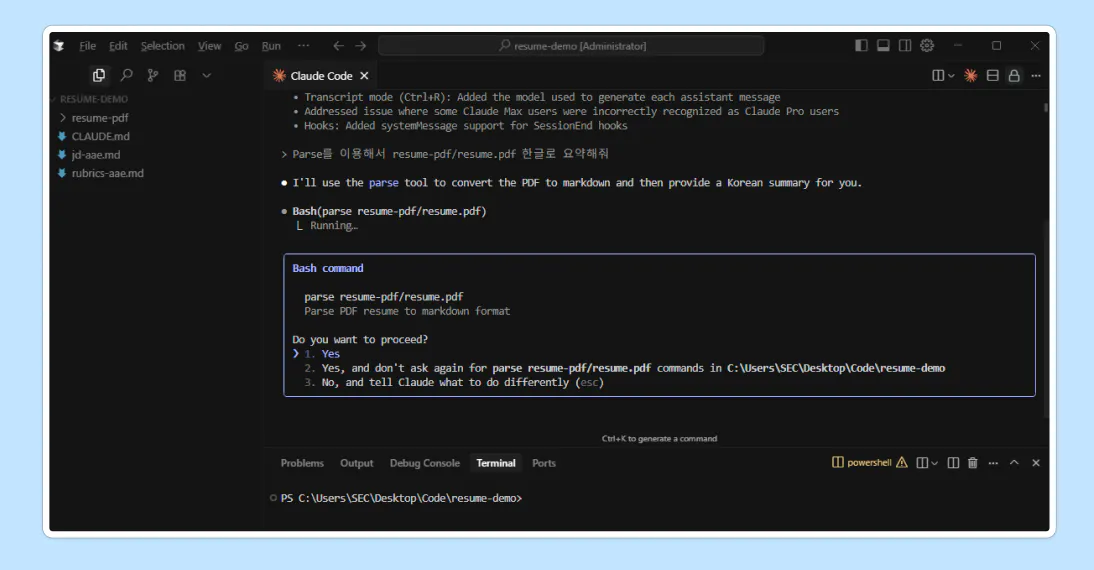The height and width of the screenshot is (570, 1094).
Task: Open the View menu
Action: pos(209,46)
